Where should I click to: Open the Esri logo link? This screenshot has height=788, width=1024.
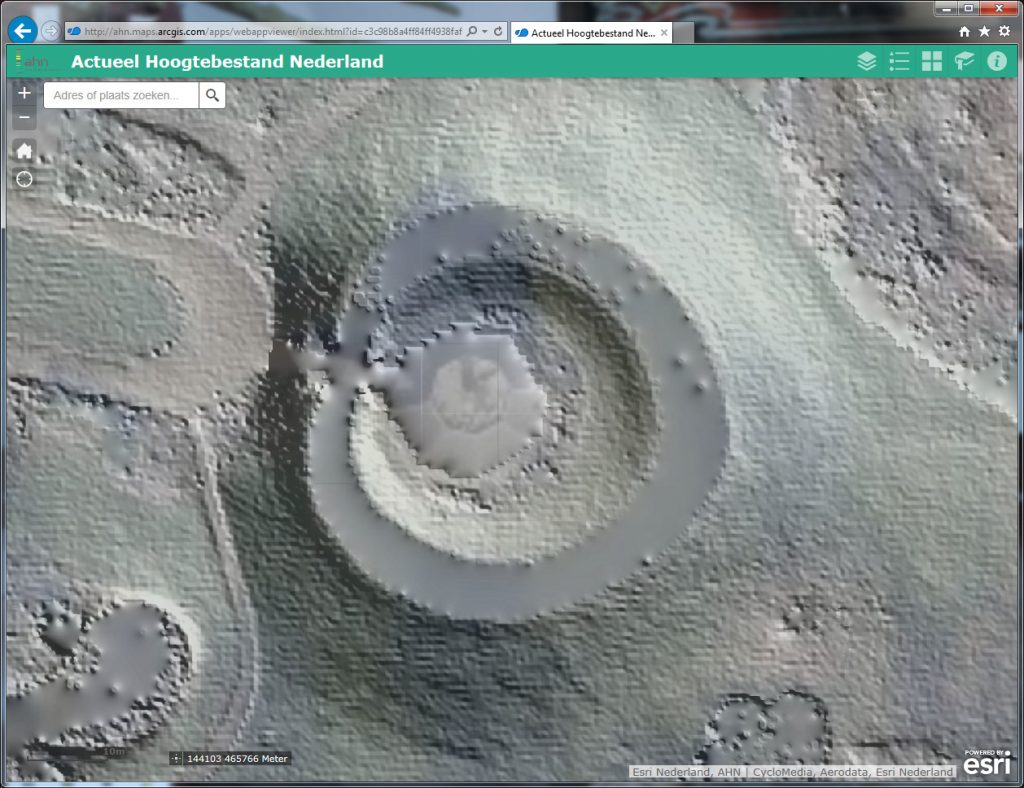click(986, 762)
